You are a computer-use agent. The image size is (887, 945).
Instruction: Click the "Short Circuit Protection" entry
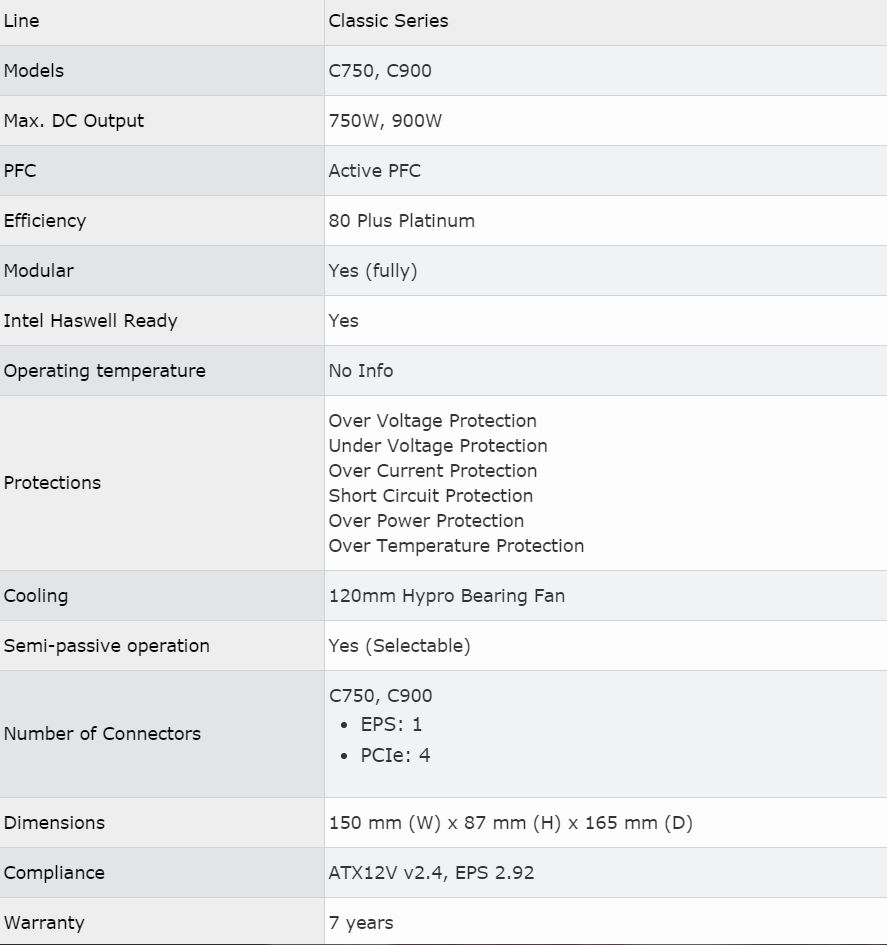click(x=431, y=496)
